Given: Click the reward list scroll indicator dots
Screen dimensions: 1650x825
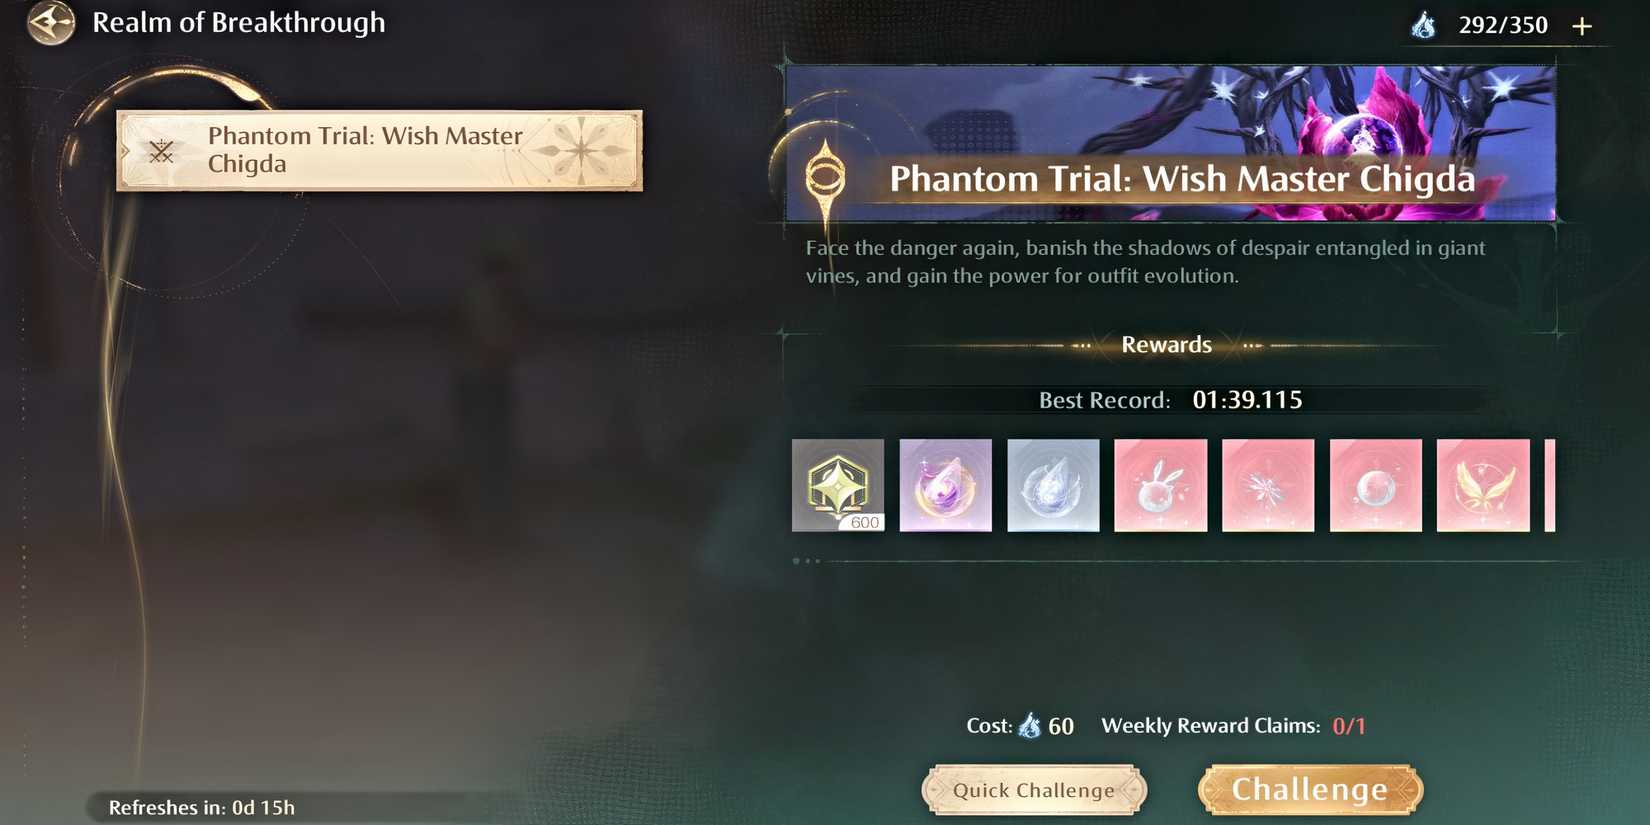Looking at the screenshot, I should 806,561.
